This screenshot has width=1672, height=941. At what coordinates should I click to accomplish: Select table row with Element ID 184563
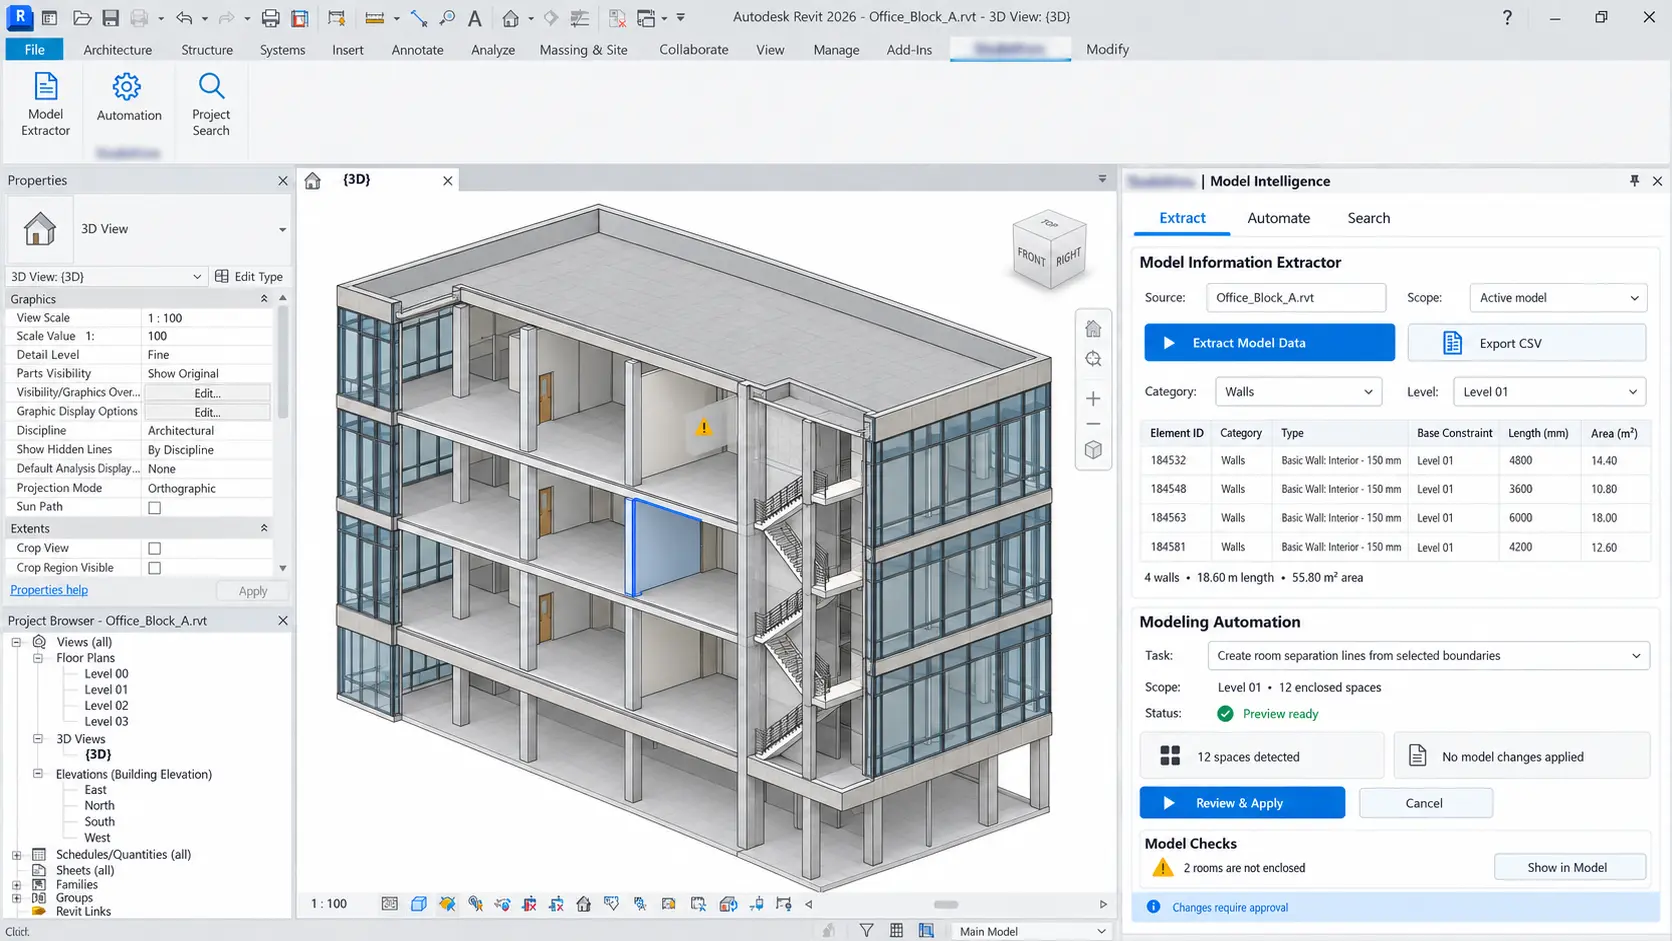pos(1396,518)
